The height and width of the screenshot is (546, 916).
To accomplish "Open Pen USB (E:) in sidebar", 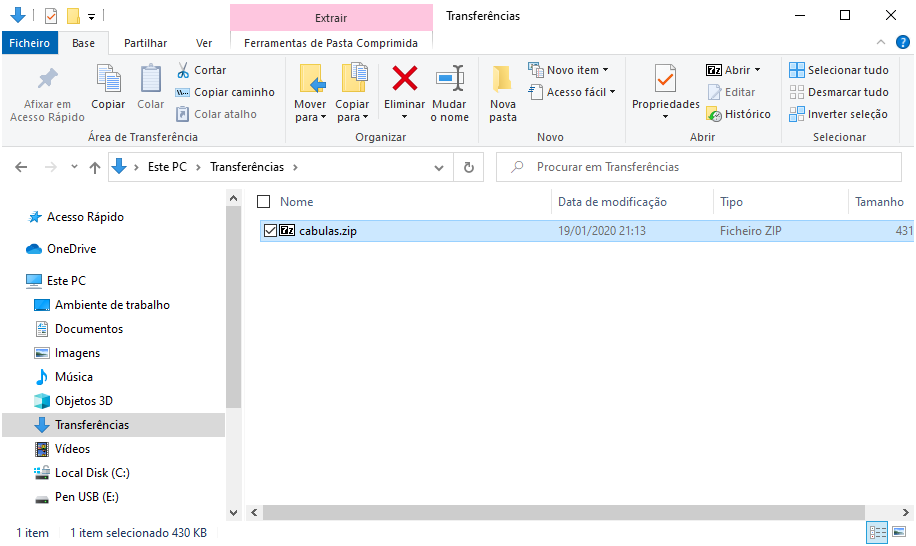I will click(77, 497).
